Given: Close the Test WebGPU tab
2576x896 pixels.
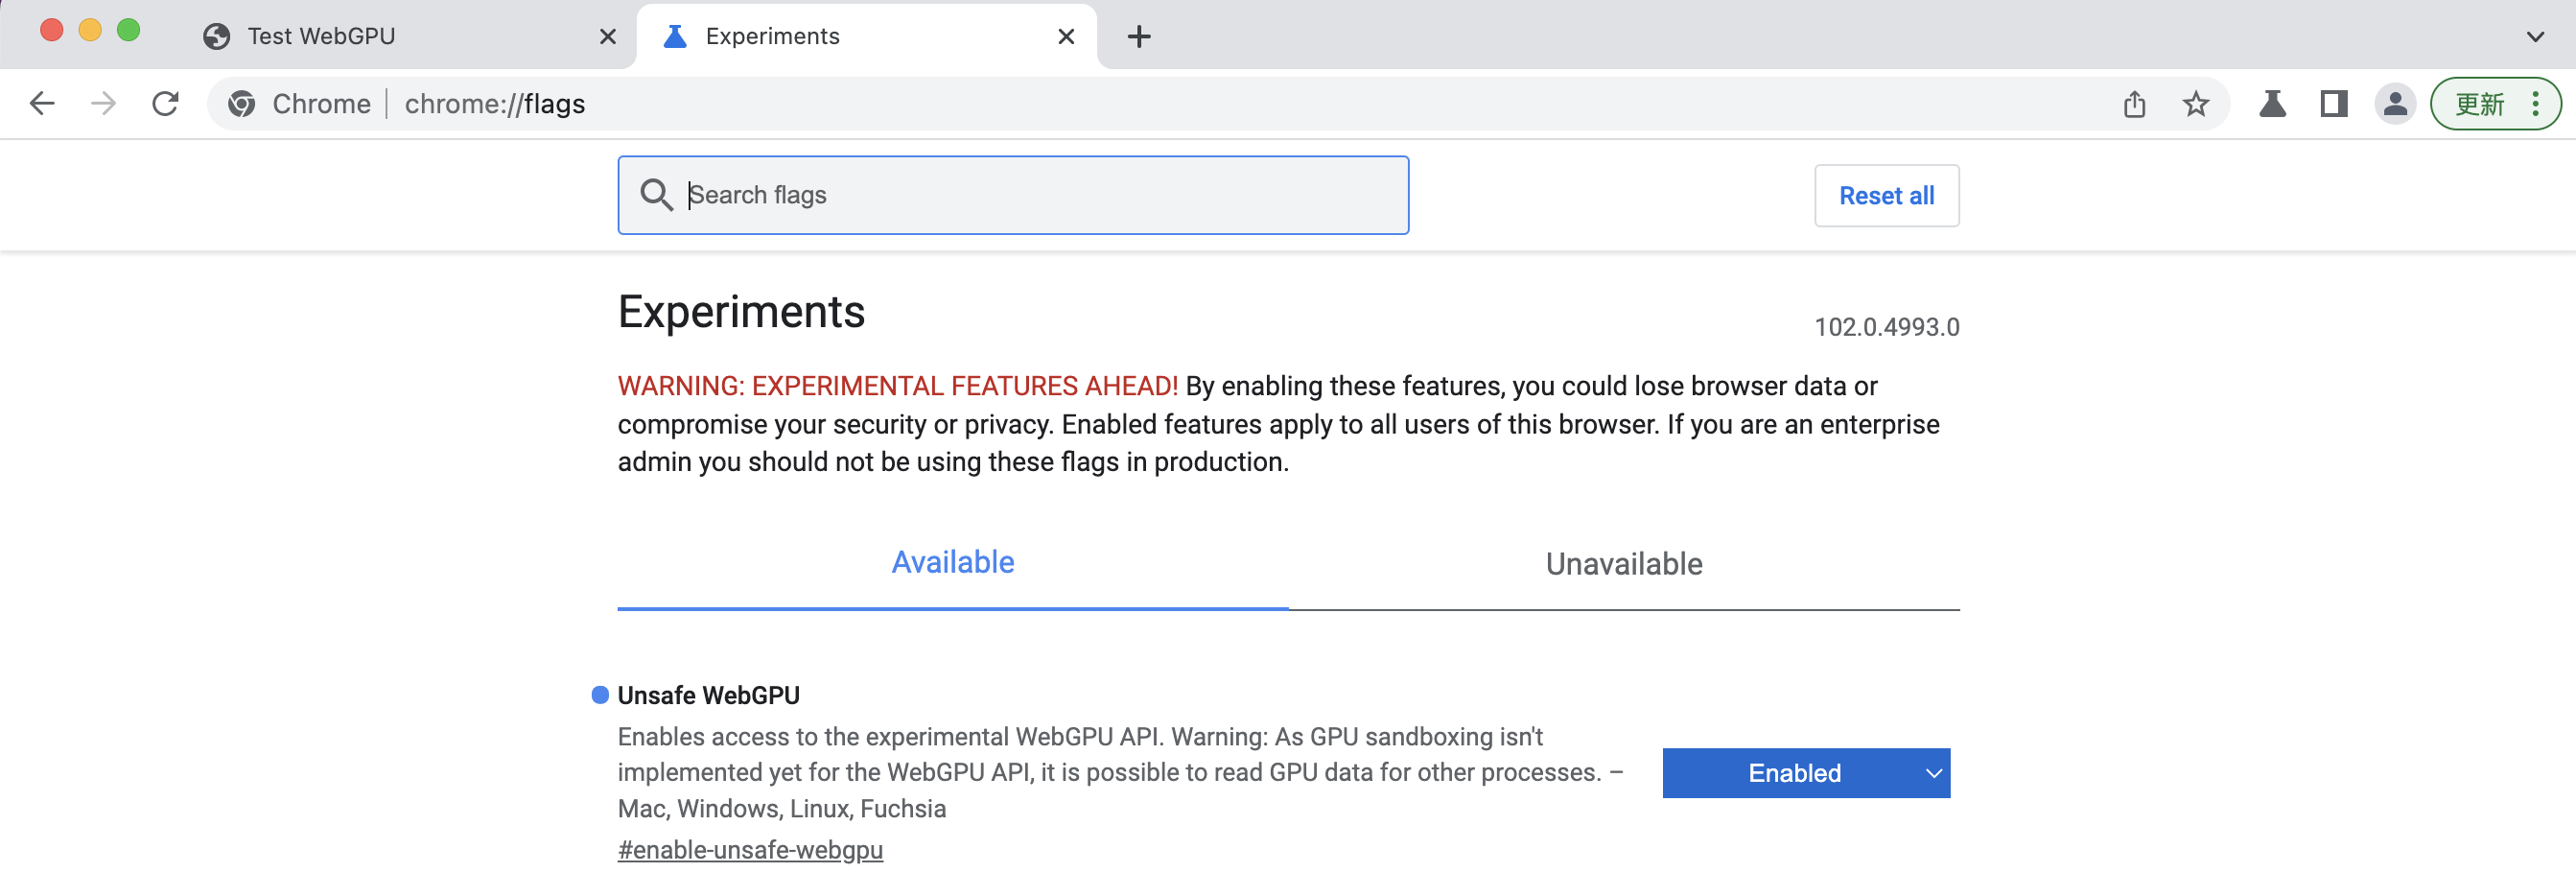Looking at the screenshot, I should pos(608,37).
